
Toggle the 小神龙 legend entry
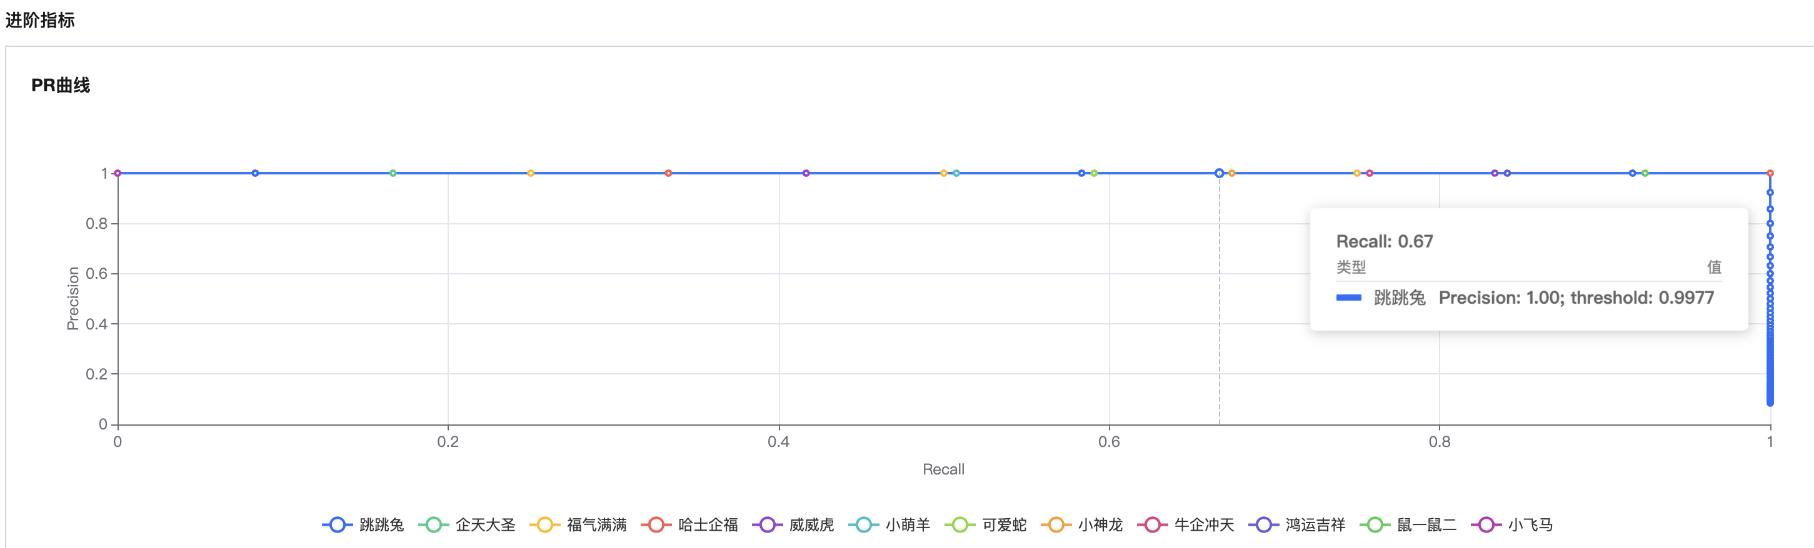click(1081, 524)
